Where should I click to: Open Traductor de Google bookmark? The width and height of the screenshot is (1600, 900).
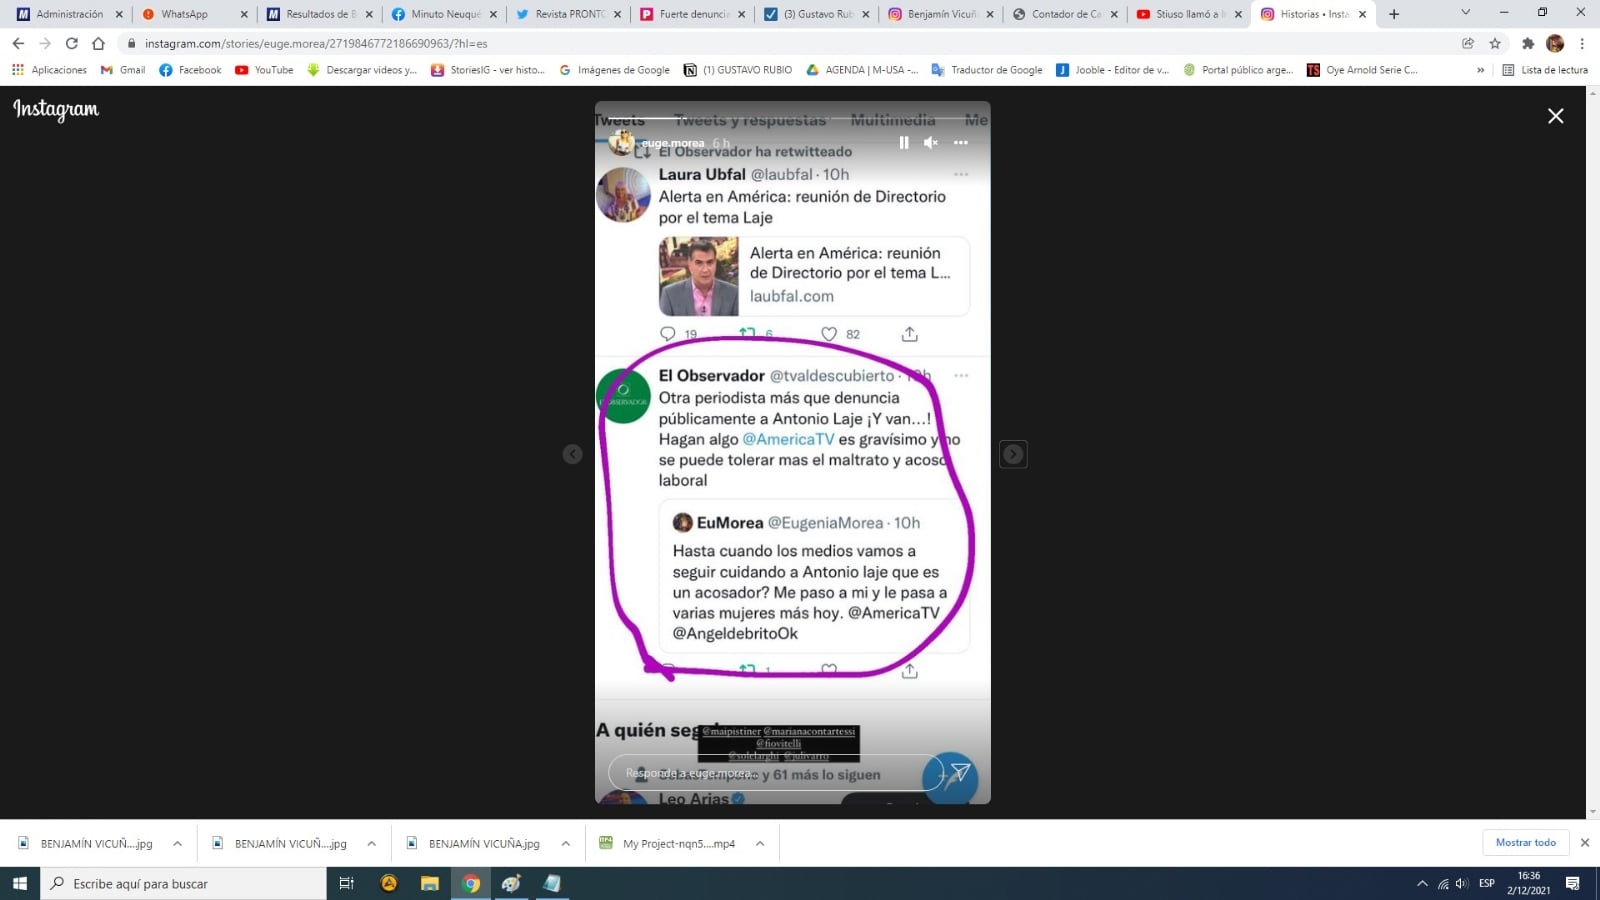tap(987, 70)
